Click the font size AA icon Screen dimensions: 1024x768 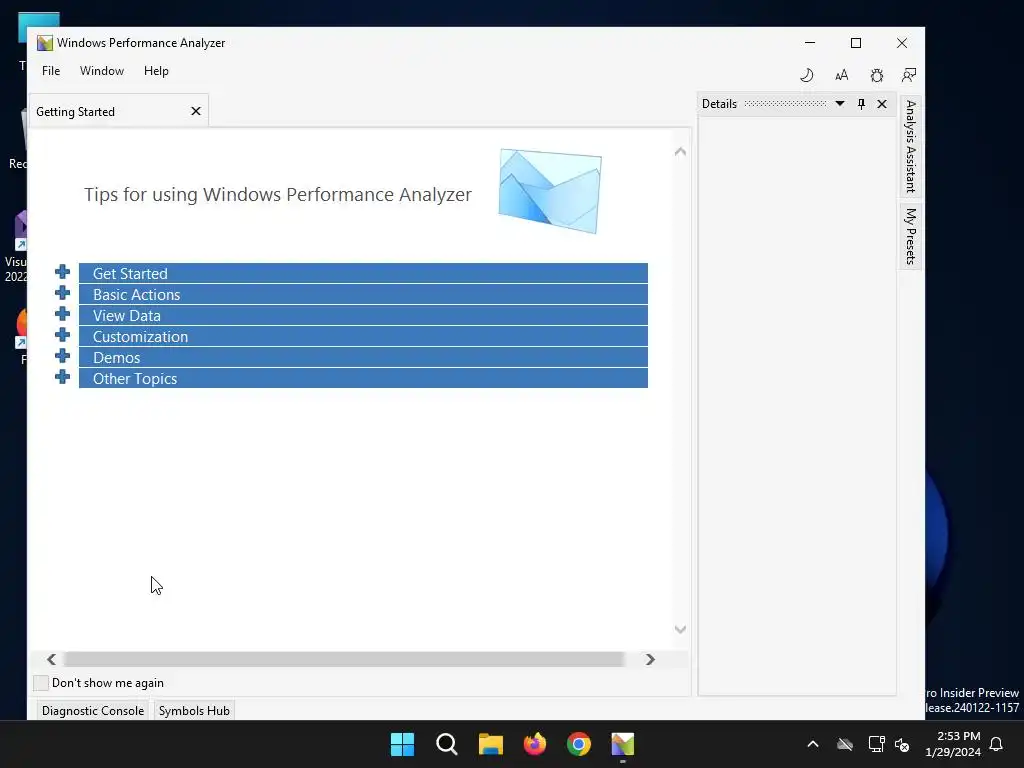click(x=841, y=75)
